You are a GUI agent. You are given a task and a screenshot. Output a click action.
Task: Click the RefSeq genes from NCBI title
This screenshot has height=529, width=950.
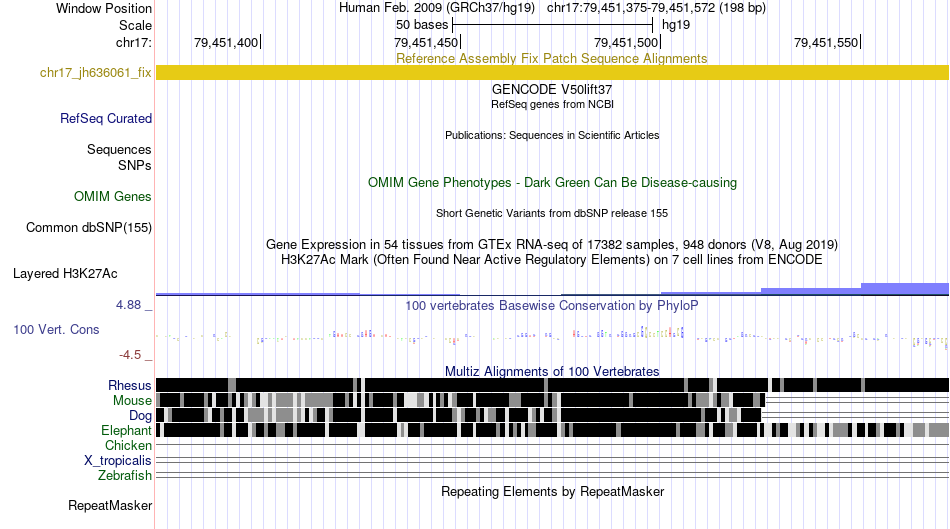click(x=552, y=104)
